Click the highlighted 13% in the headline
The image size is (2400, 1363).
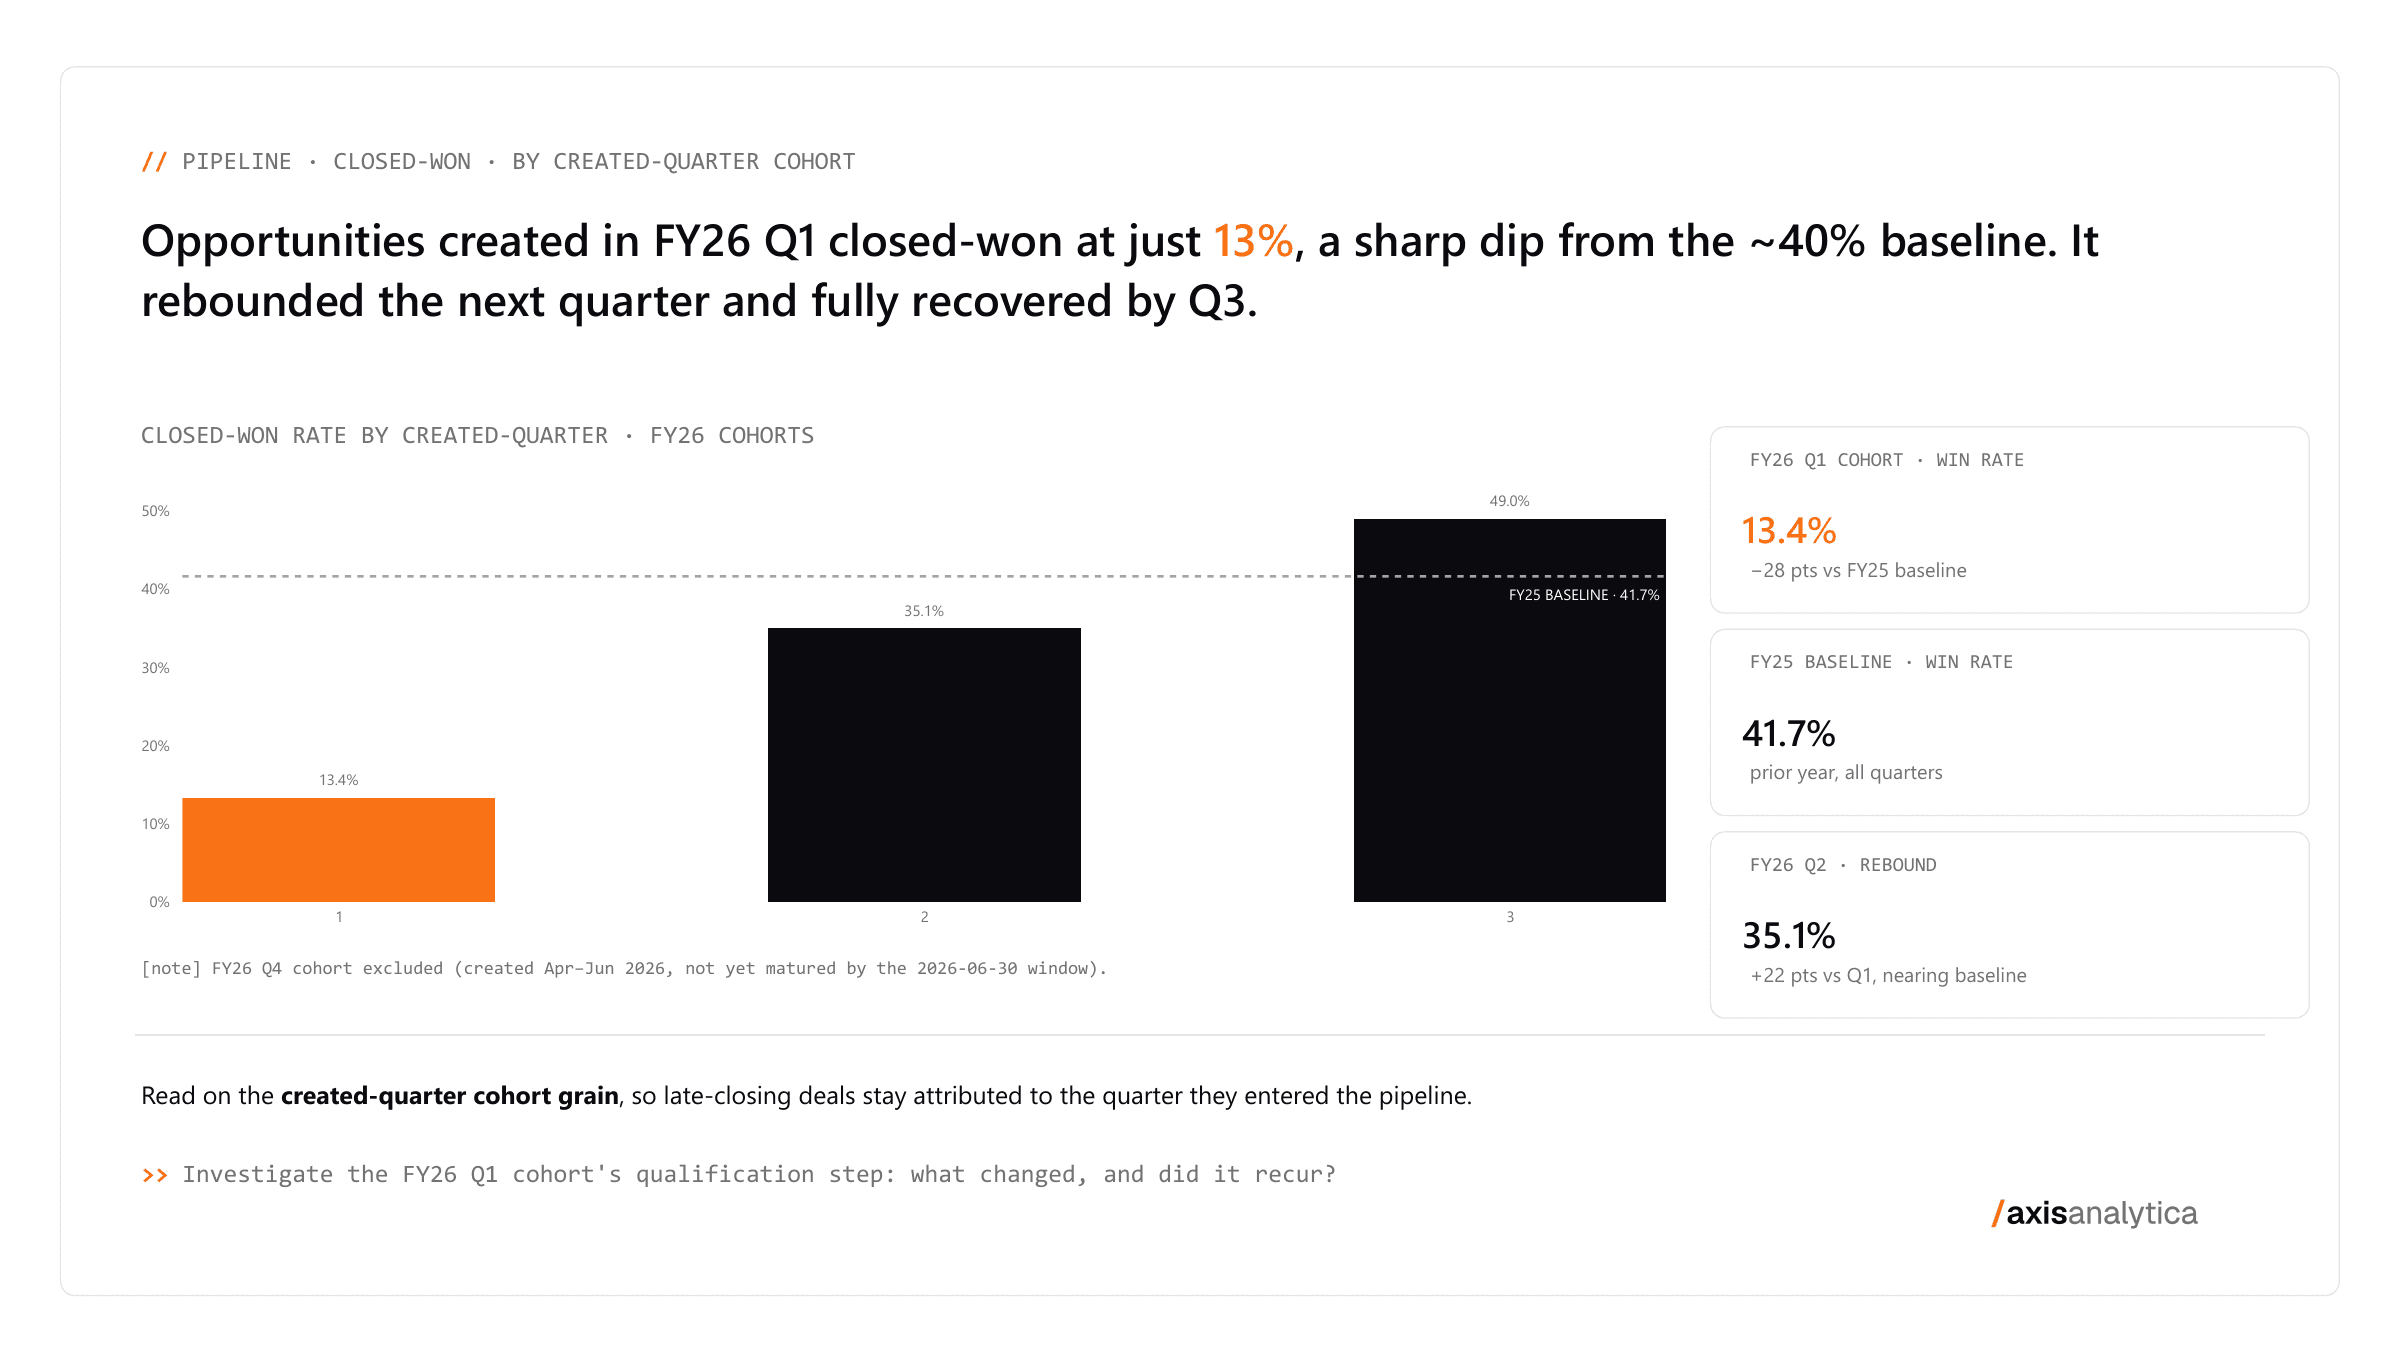pos(1253,241)
